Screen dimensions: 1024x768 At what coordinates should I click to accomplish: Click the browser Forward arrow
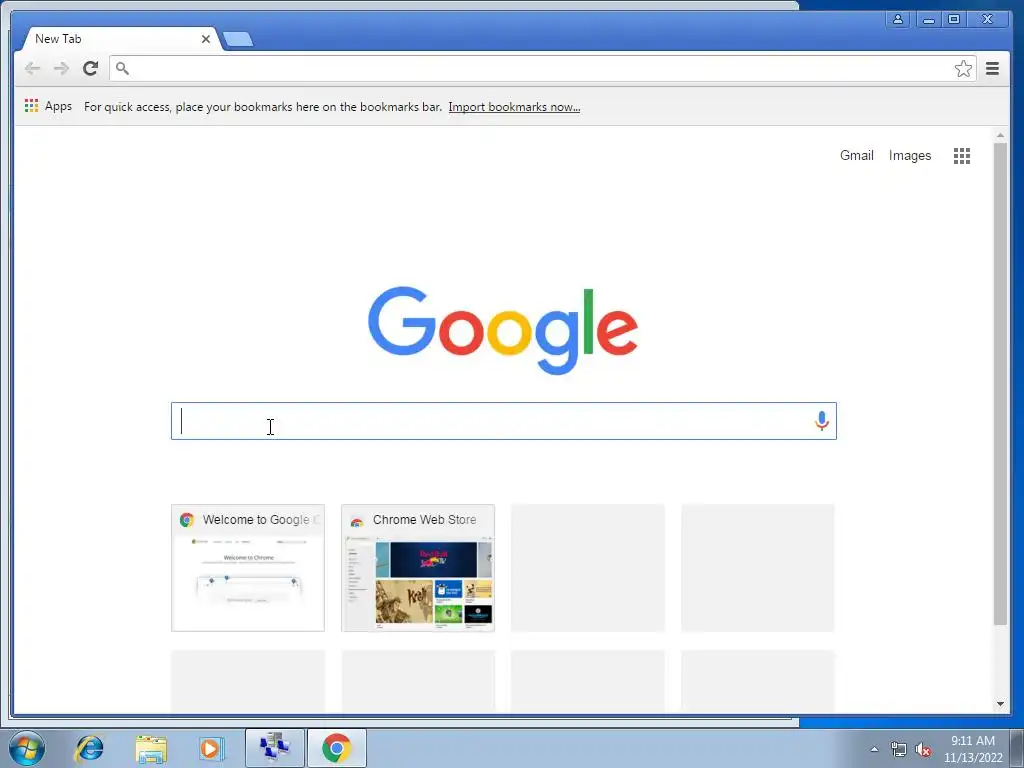(x=61, y=68)
